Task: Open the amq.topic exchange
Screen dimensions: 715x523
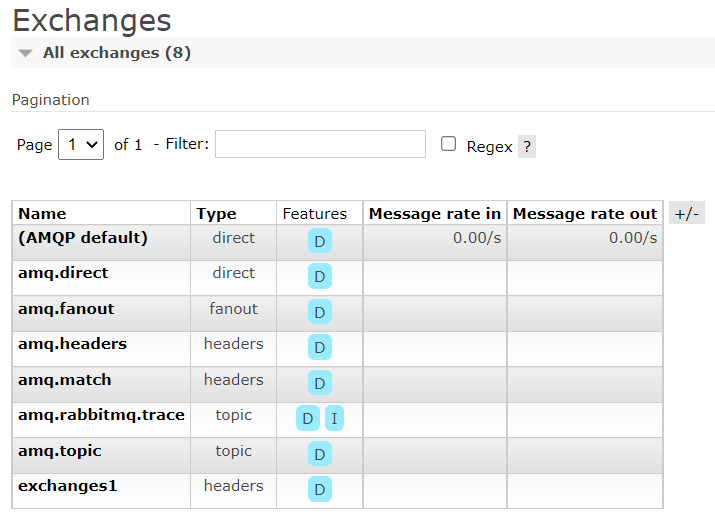Action: pos(60,451)
